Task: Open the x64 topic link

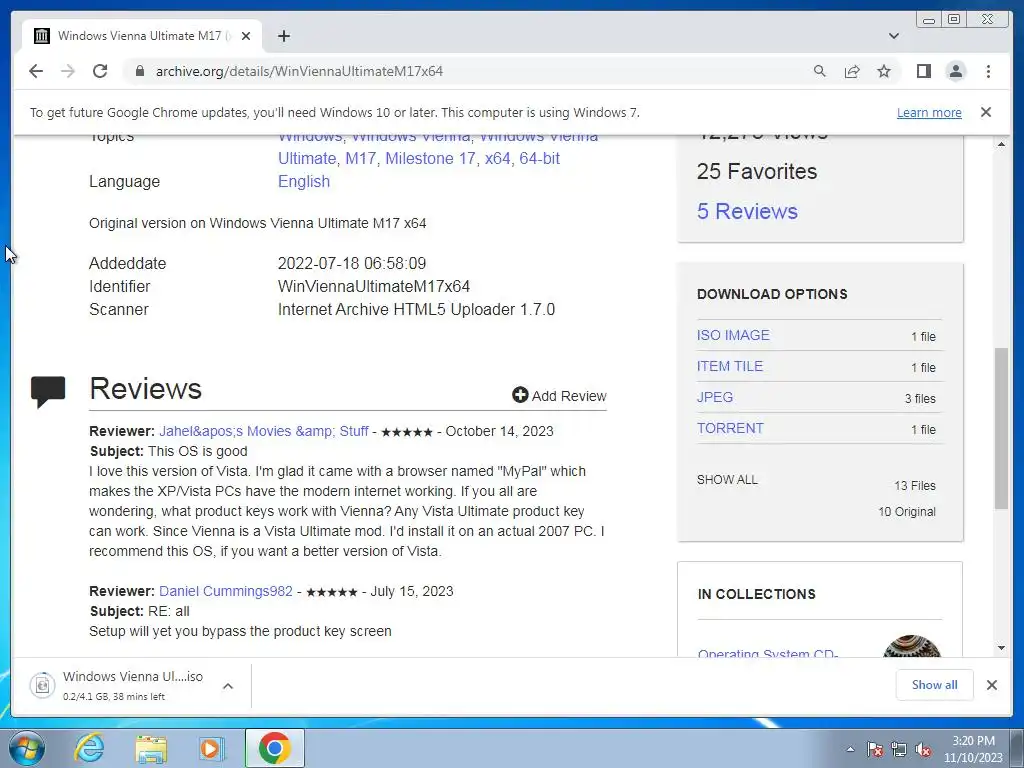Action: (x=498, y=159)
